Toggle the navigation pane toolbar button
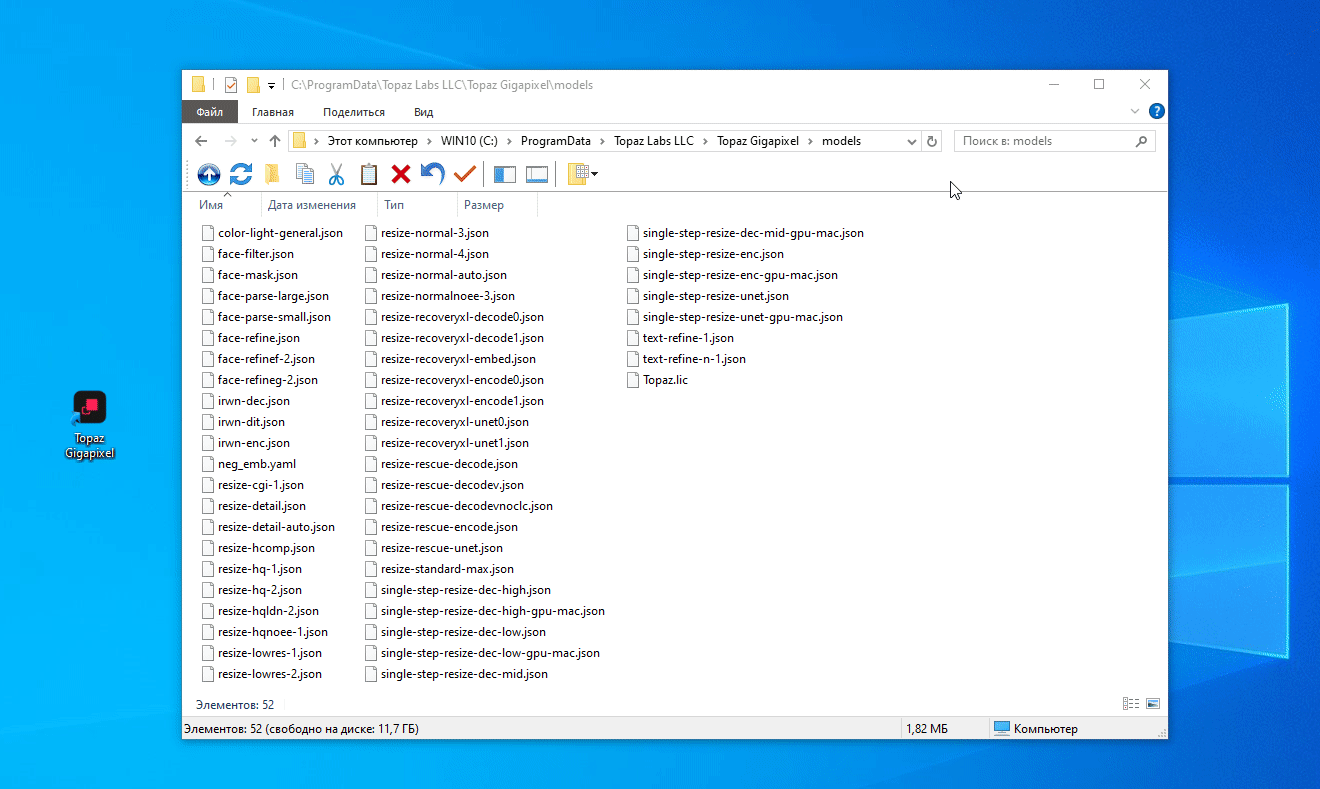 pos(505,174)
